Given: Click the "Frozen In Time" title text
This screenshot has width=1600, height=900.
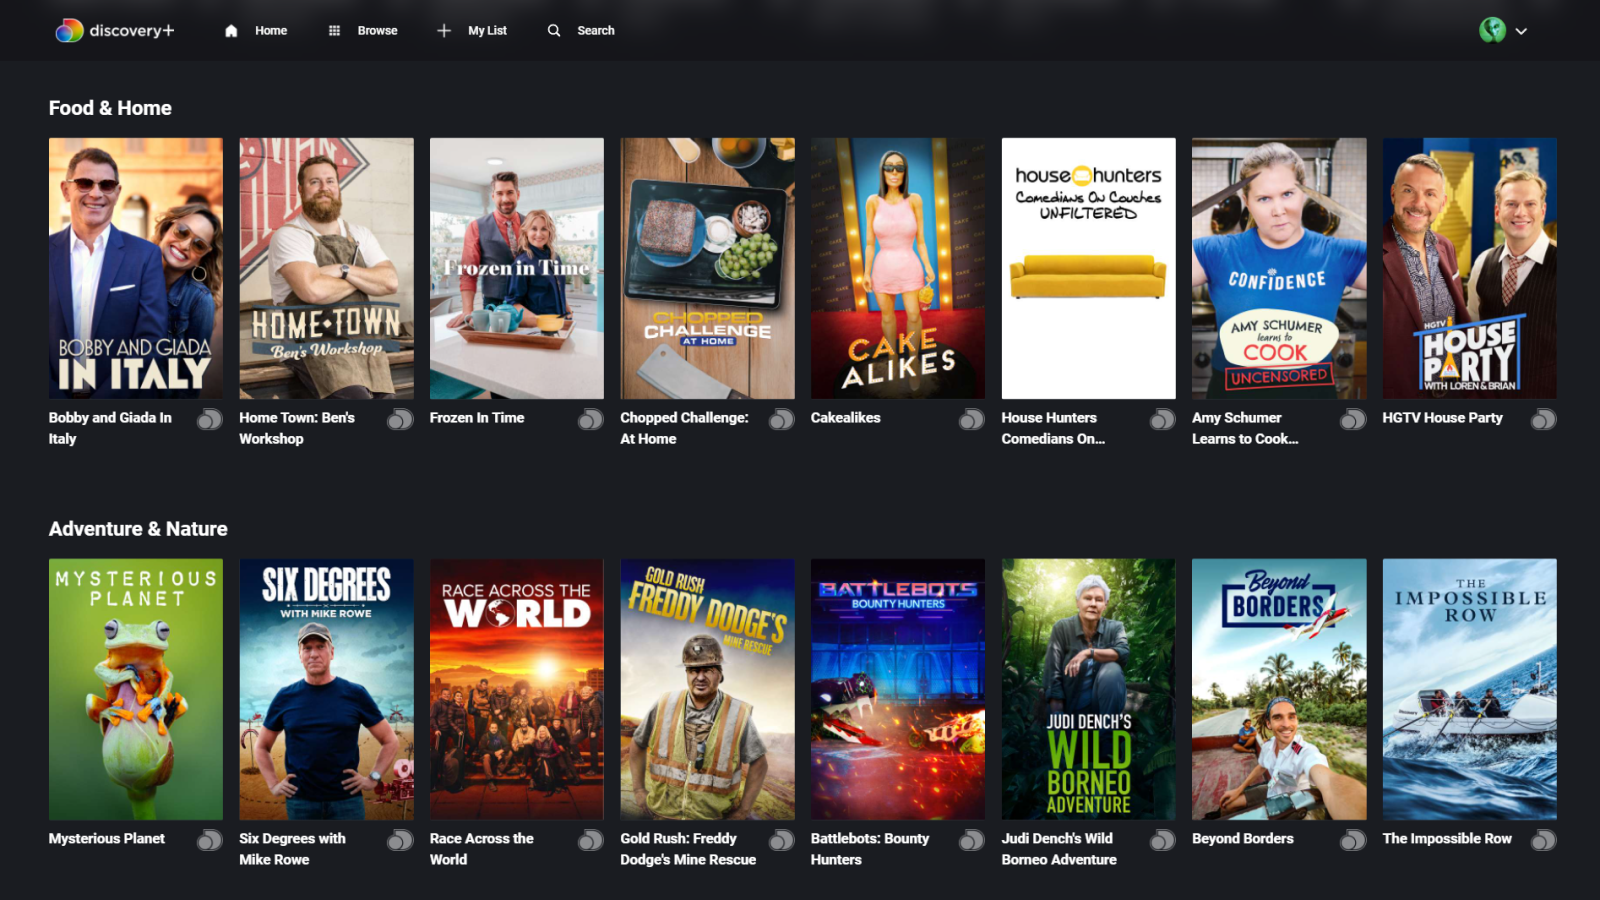Looking at the screenshot, I should click(x=477, y=418).
